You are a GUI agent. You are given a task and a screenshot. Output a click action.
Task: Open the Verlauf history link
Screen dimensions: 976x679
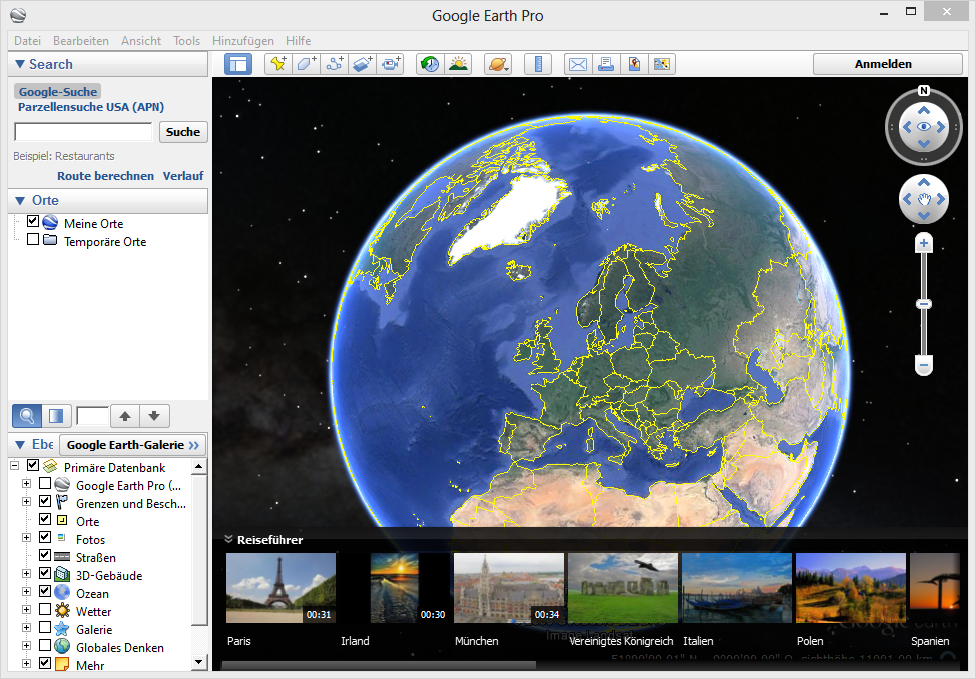point(183,176)
